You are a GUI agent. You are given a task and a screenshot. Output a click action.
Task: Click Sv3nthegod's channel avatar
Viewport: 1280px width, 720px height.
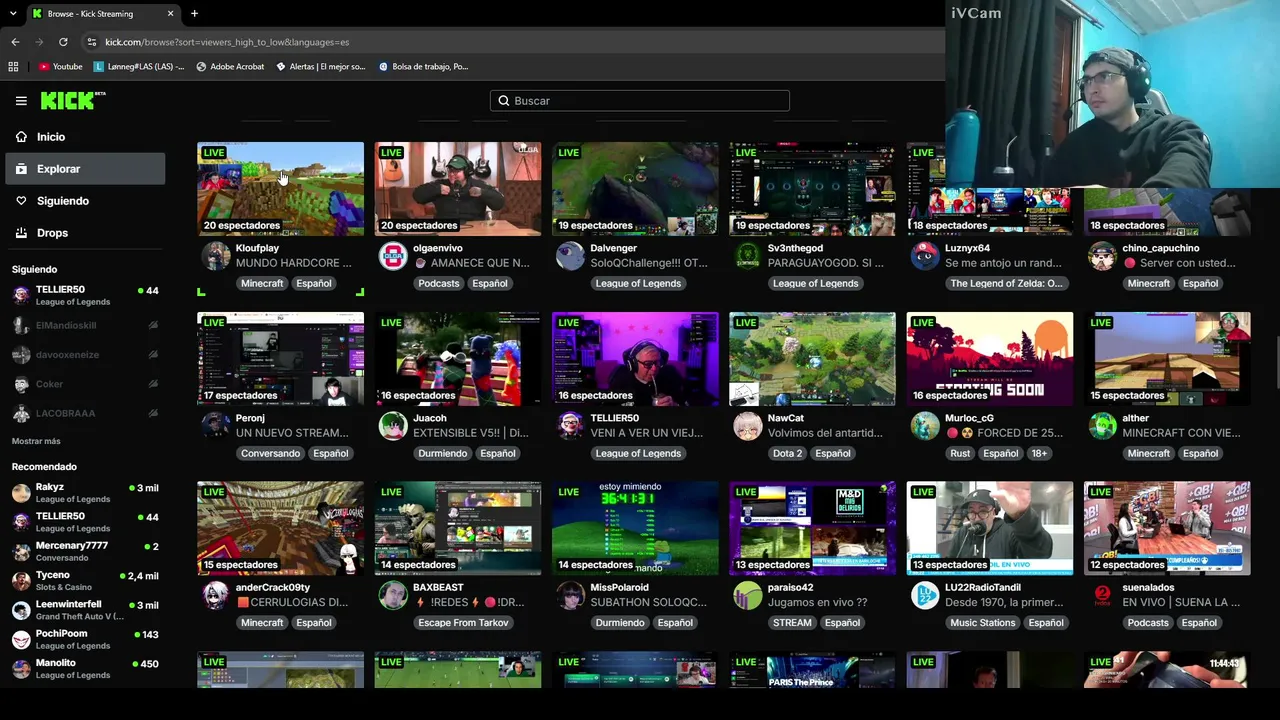748,256
